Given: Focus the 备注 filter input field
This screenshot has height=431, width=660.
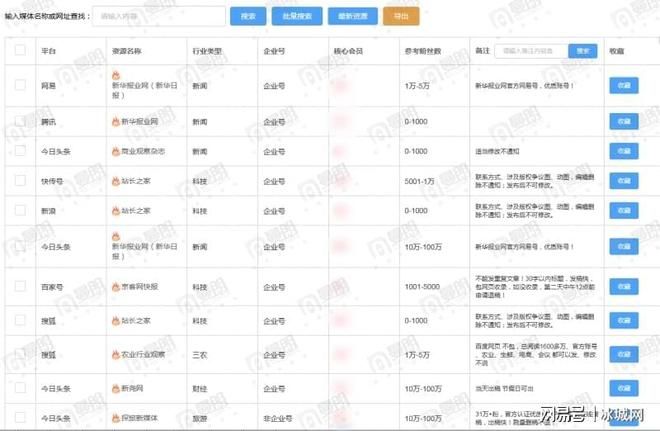Looking at the screenshot, I should (531, 51).
